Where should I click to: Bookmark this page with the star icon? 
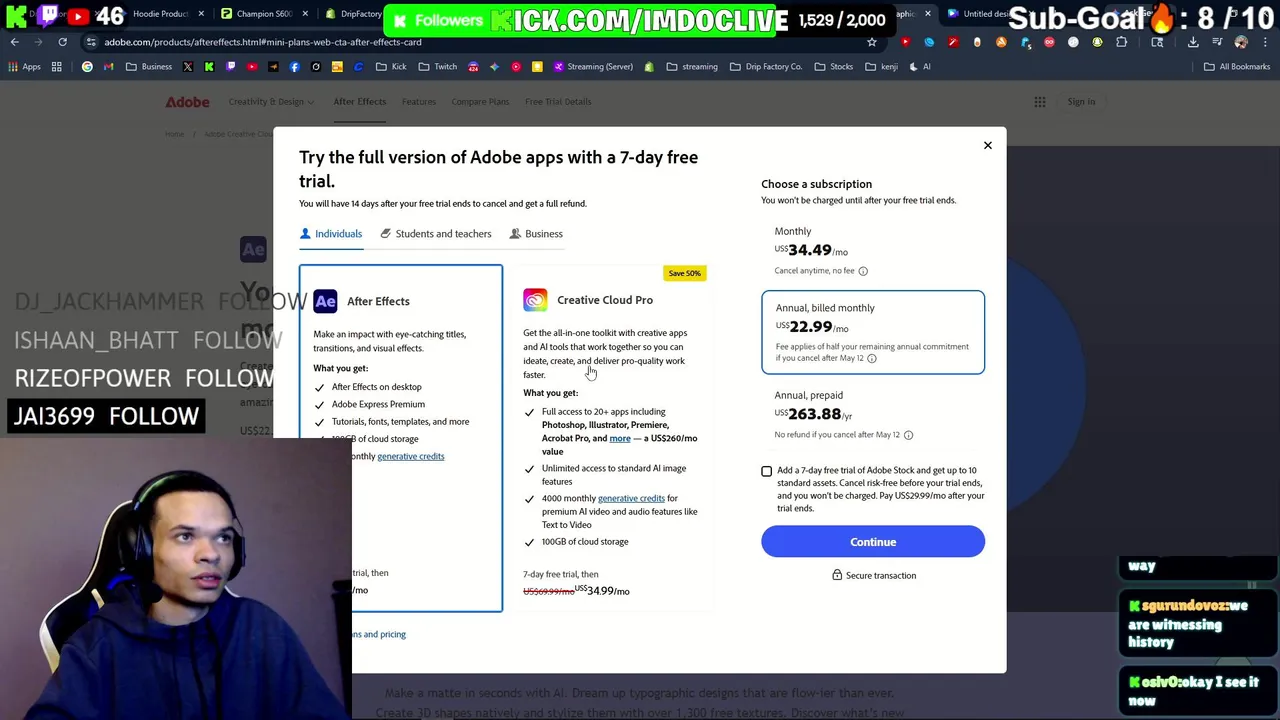point(872,42)
